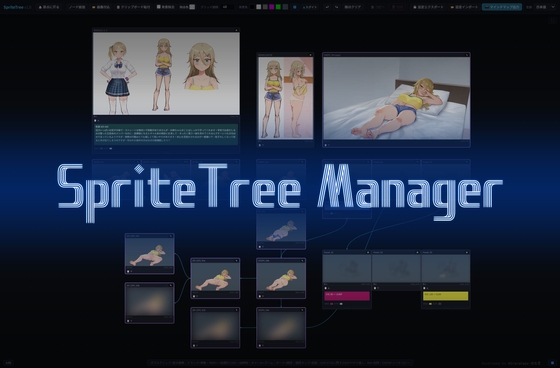Open the blue custom color picker icon
Image resolution: width=560 pixels, height=368 pixels.
pyautogui.click(x=295, y=7)
